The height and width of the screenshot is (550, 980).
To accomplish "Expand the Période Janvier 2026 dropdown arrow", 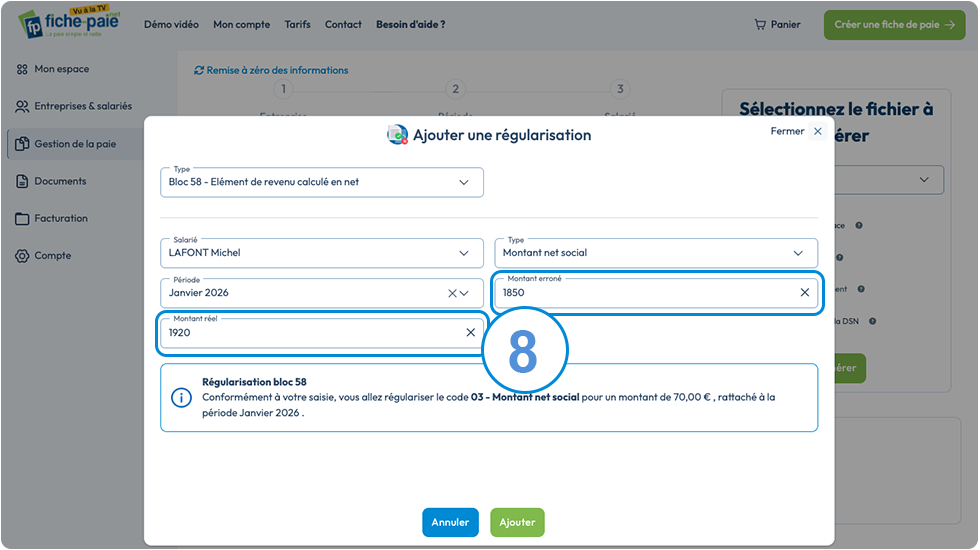I will click(x=464, y=293).
